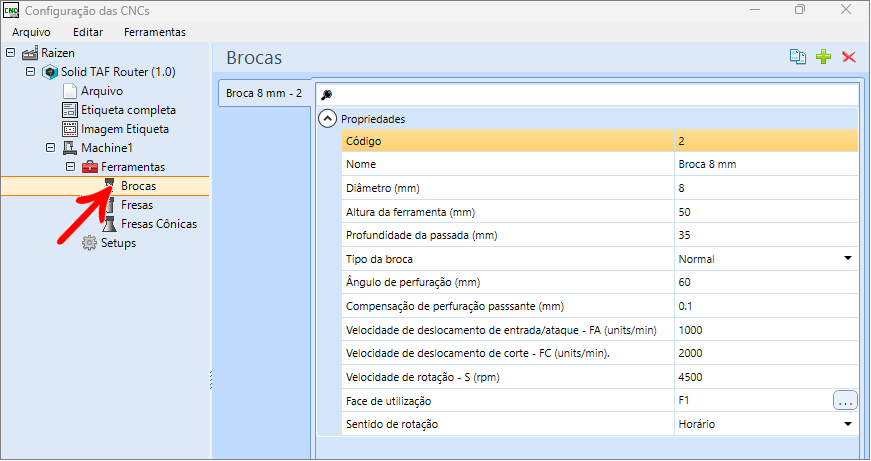
Task: Click the ellipsis button for Face de utilização
Action: 845,400
